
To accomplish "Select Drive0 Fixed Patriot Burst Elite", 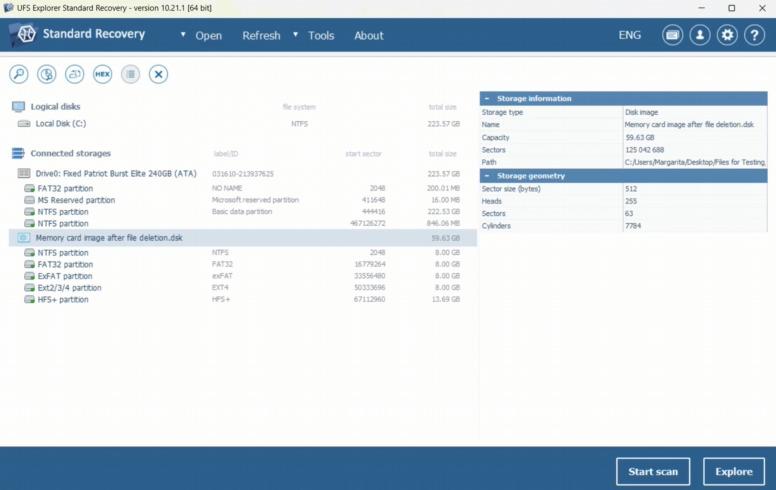I will [242, 174].
